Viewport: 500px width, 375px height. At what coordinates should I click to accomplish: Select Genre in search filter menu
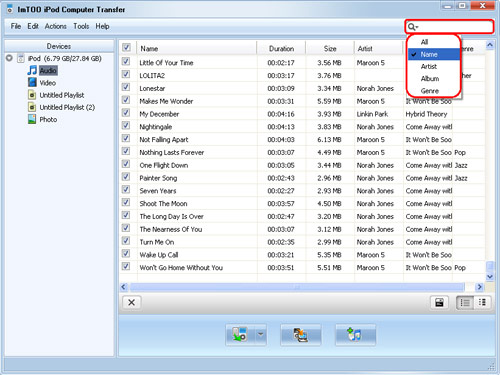click(434, 91)
